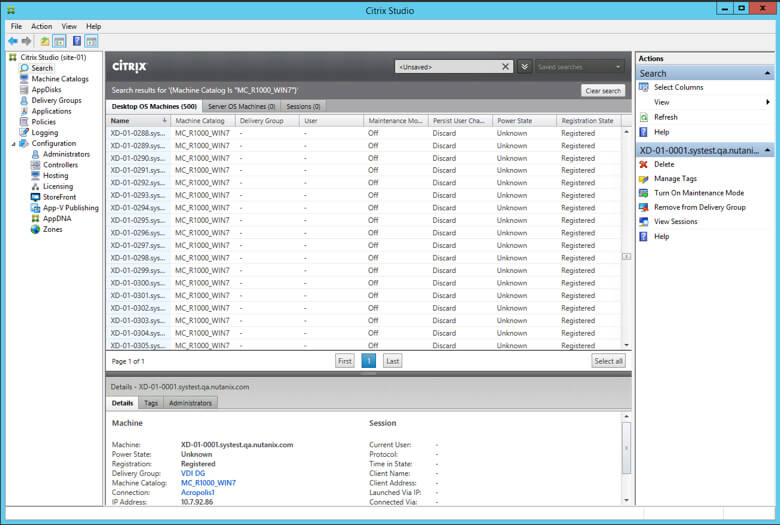Click the Licensing icon in Configuration

[36, 186]
